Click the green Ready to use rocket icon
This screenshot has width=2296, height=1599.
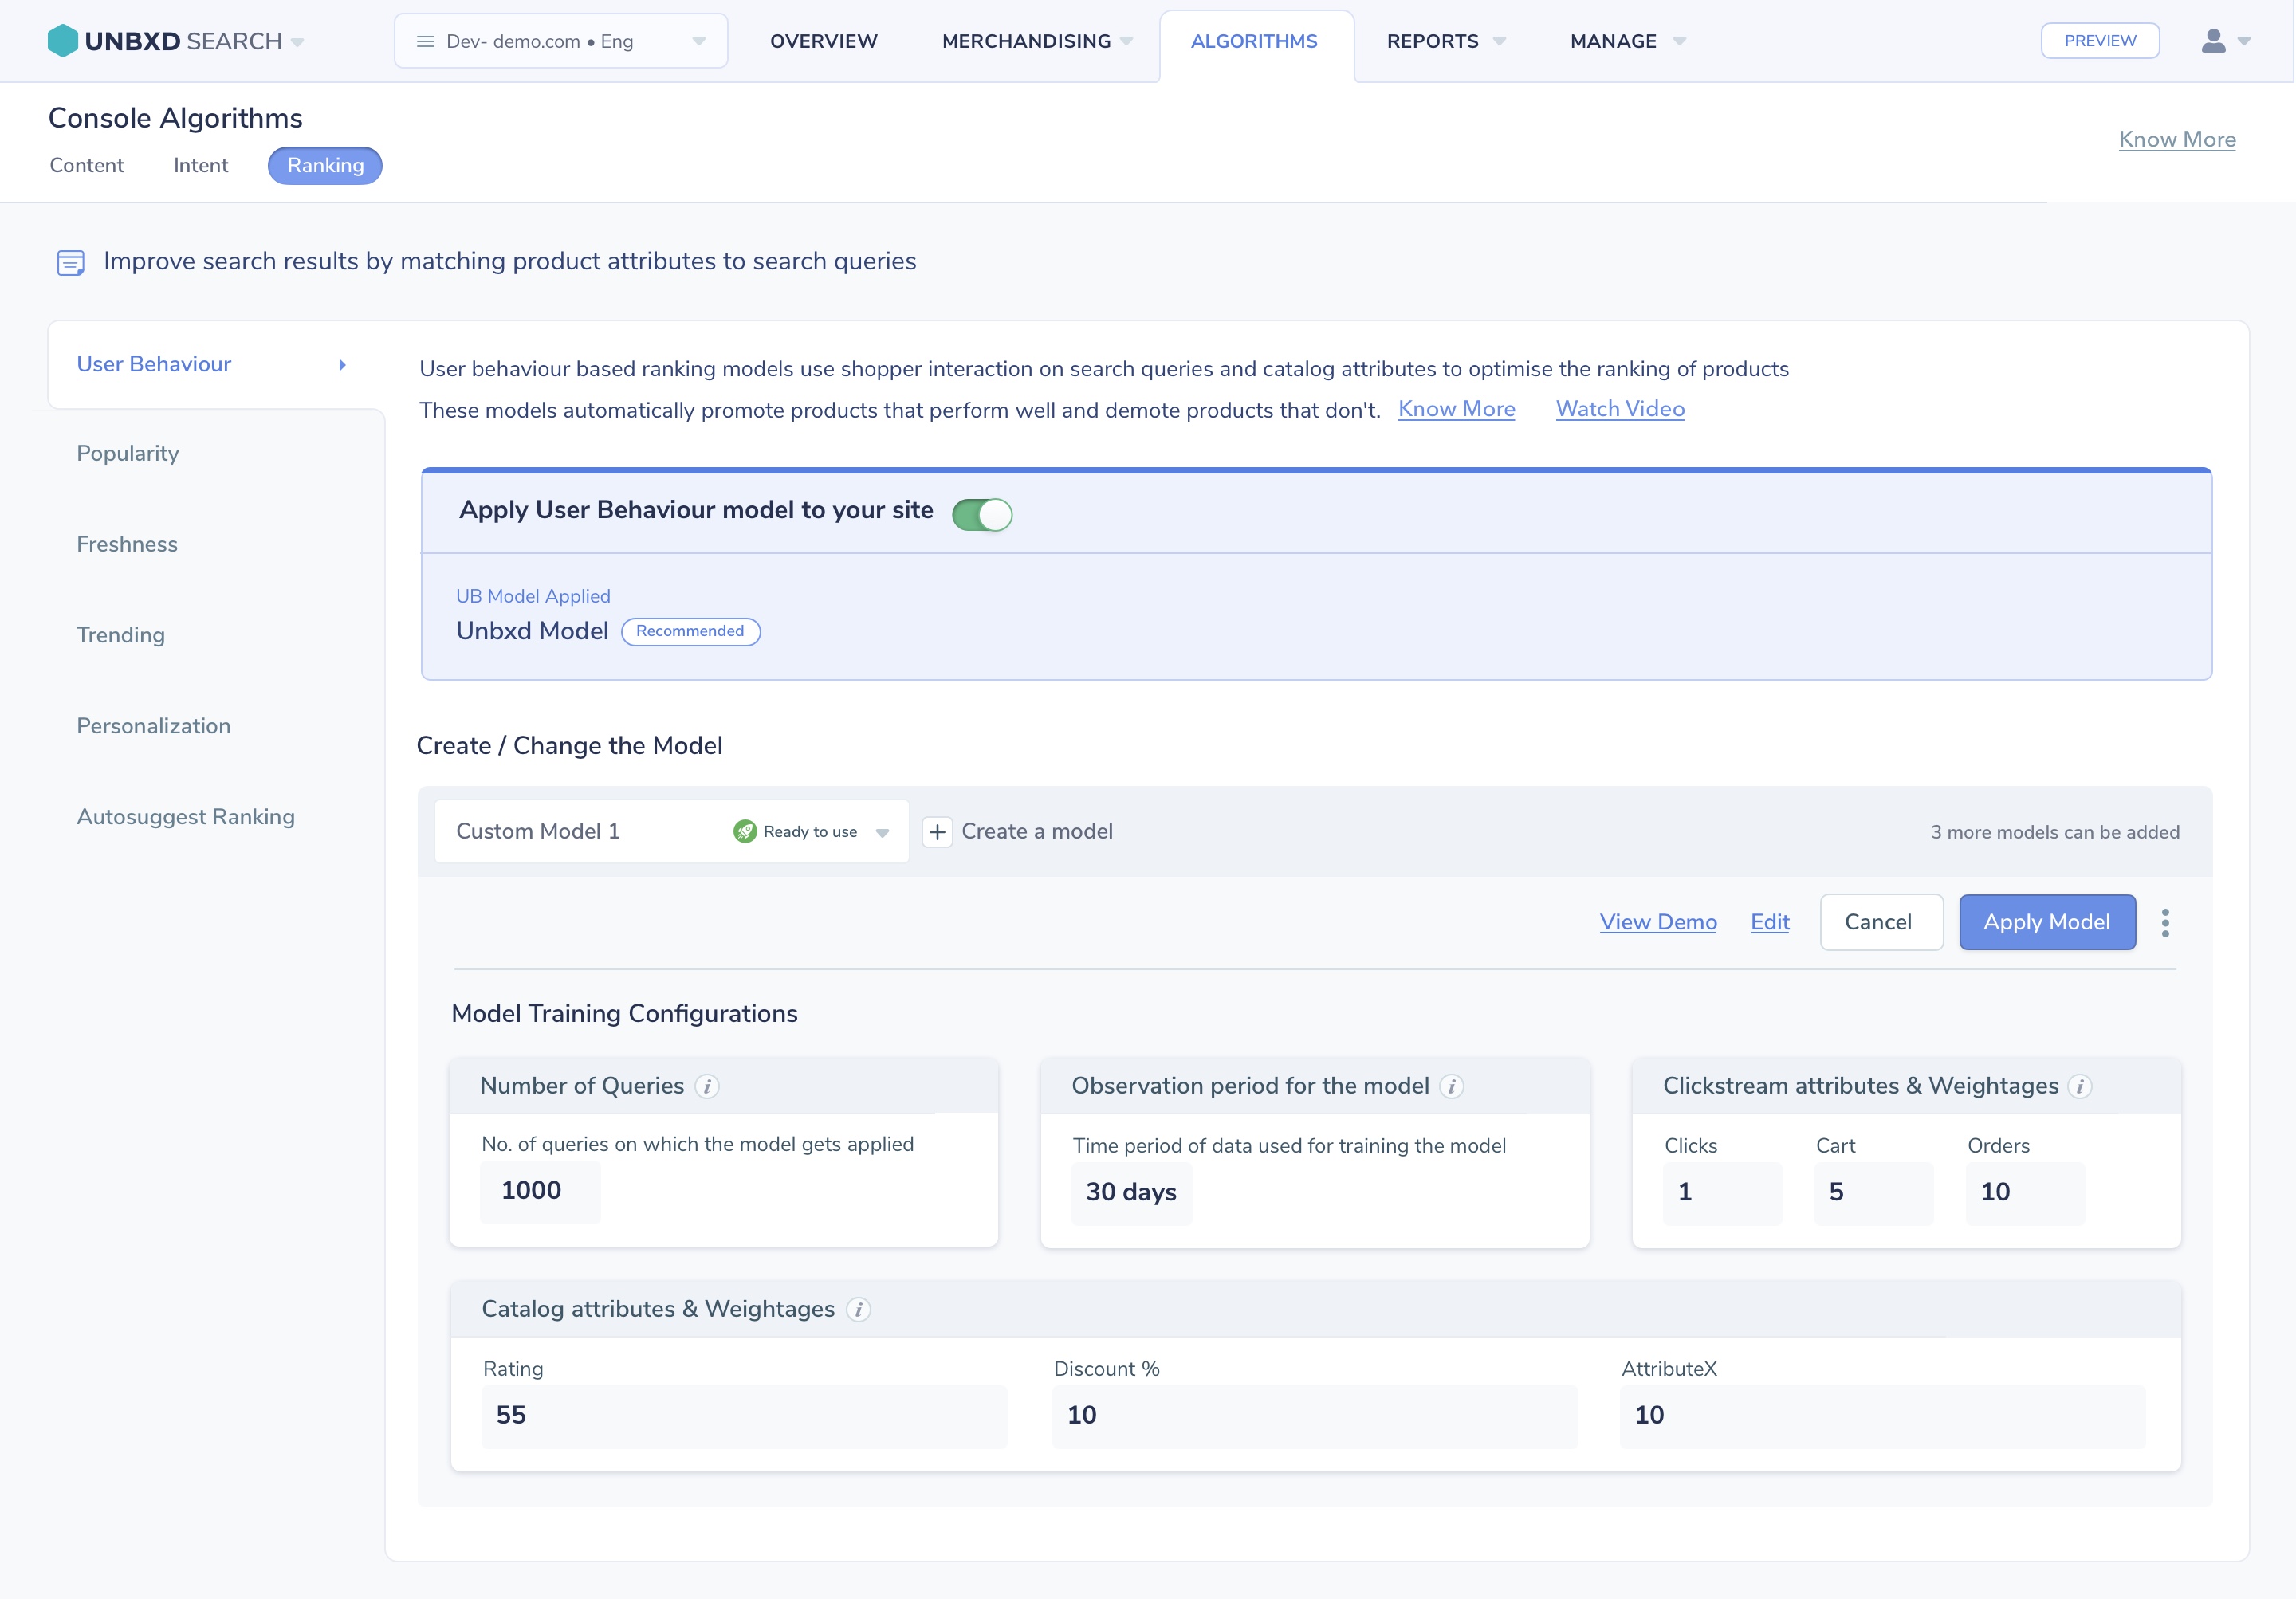pyautogui.click(x=745, y=832)
